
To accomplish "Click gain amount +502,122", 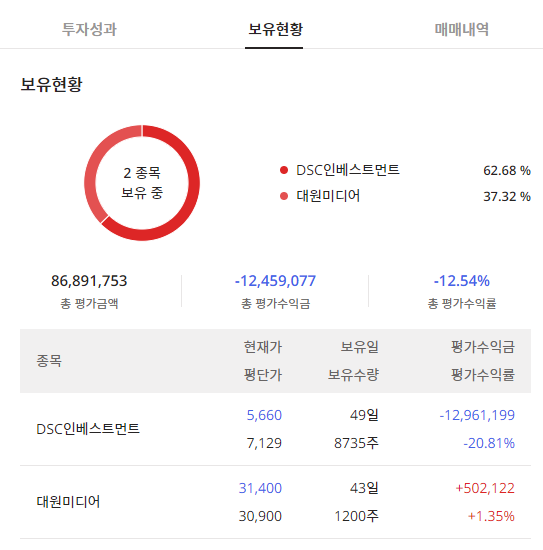I will (x=485, y=488).
